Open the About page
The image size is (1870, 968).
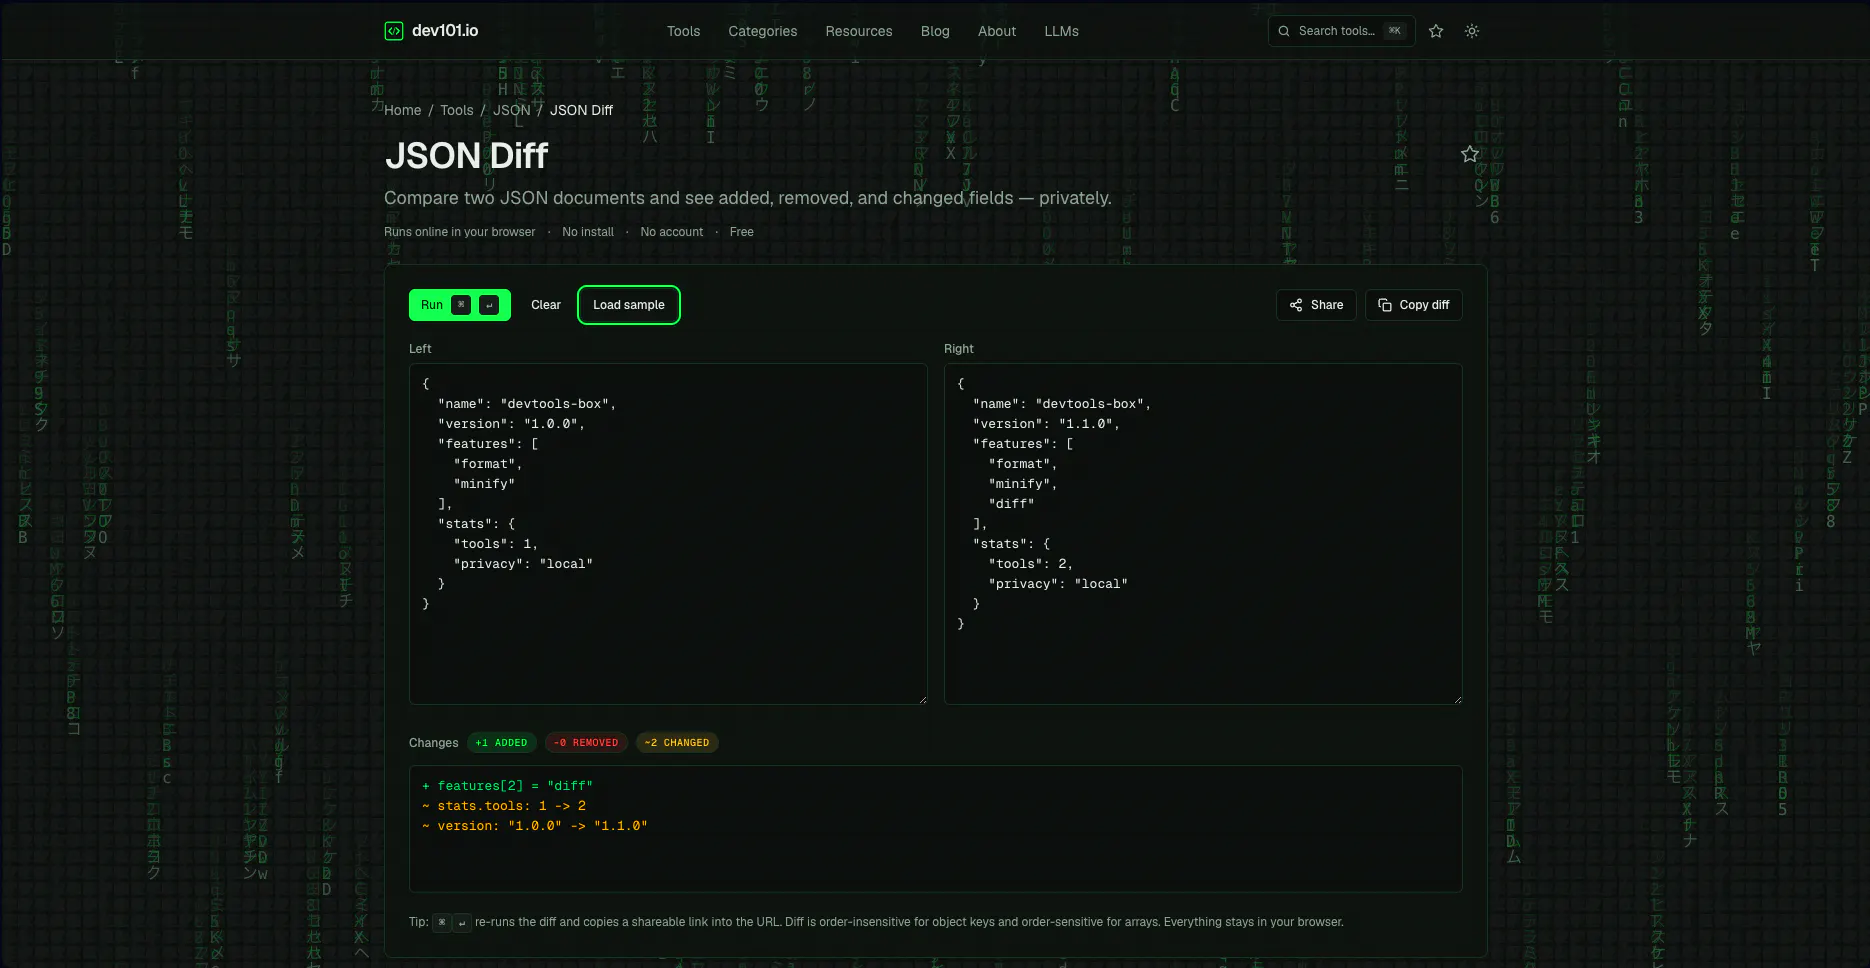pyautogui.click(x=997, y=31)
